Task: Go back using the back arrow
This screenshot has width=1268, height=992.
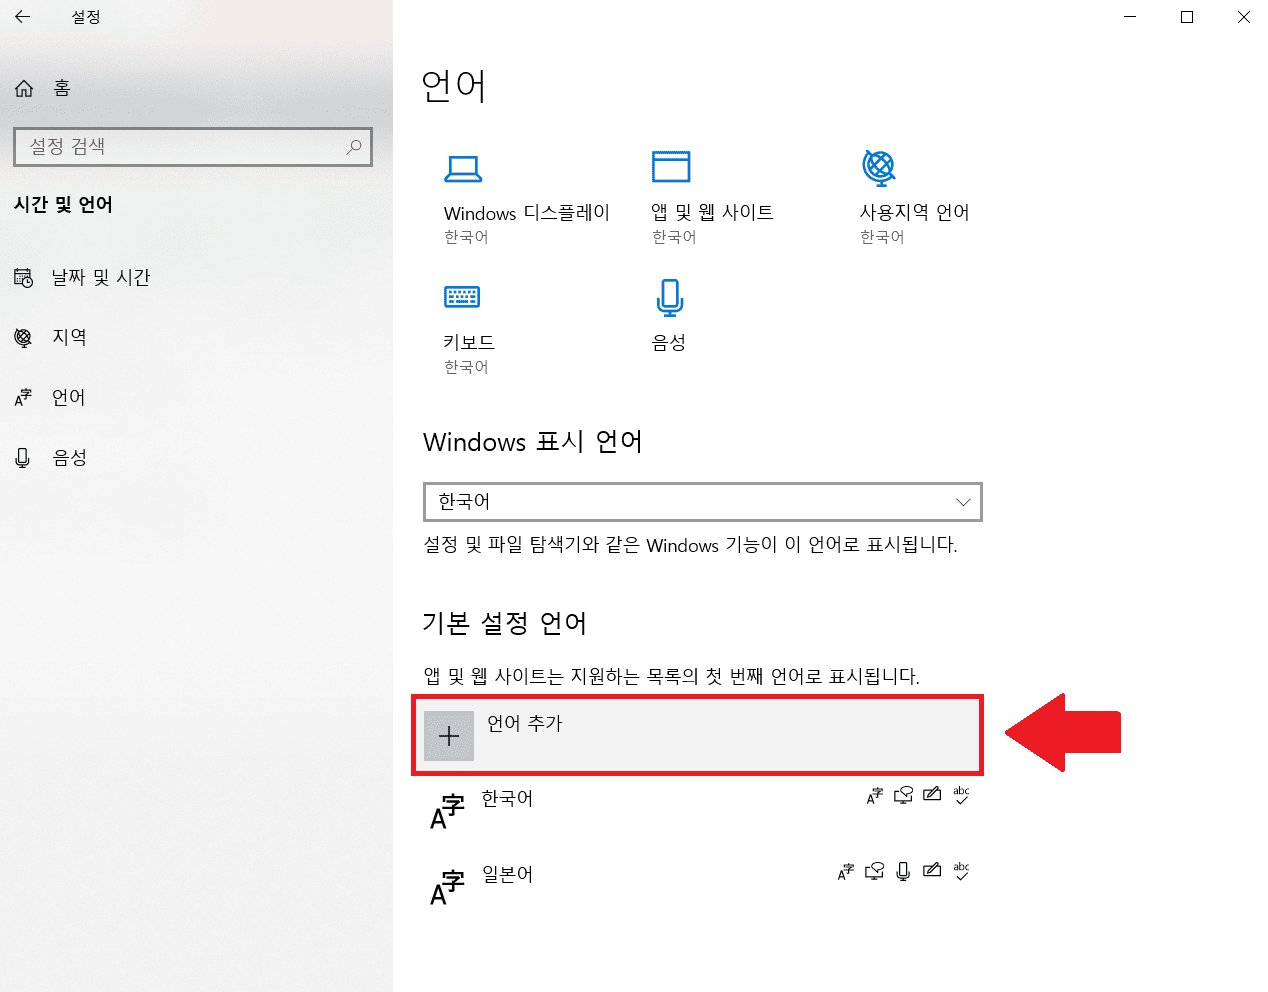Action: 23,17
